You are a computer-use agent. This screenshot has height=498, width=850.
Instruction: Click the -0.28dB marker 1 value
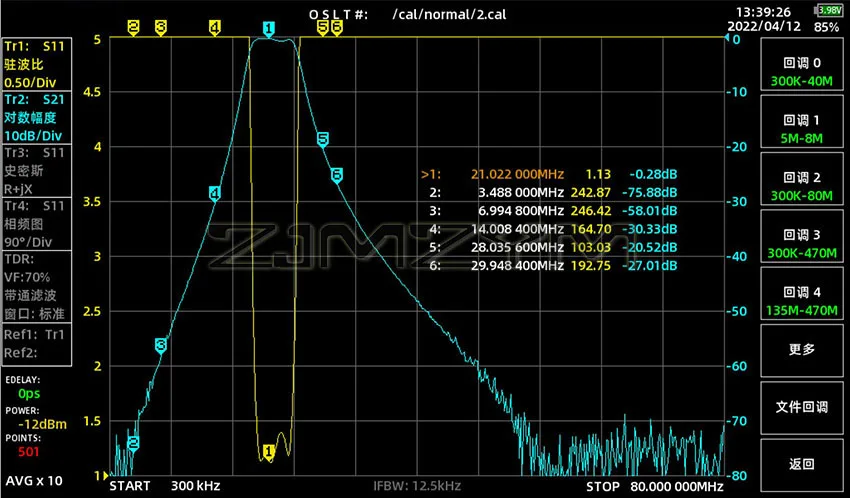tap(653, 174)
